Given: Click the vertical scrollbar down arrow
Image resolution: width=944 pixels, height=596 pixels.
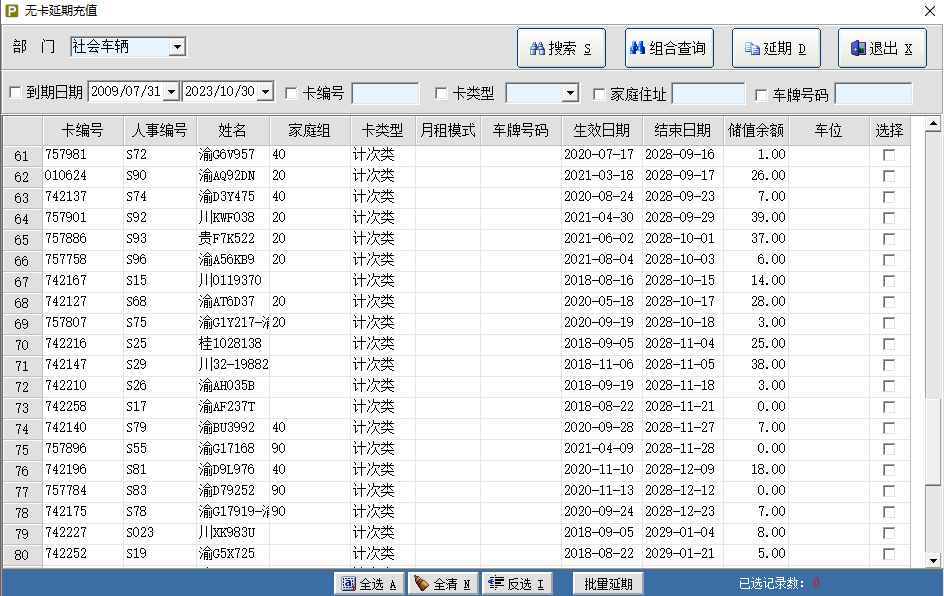Looking at the screenshot, I should pyautogui.click(x=932, y=560).
